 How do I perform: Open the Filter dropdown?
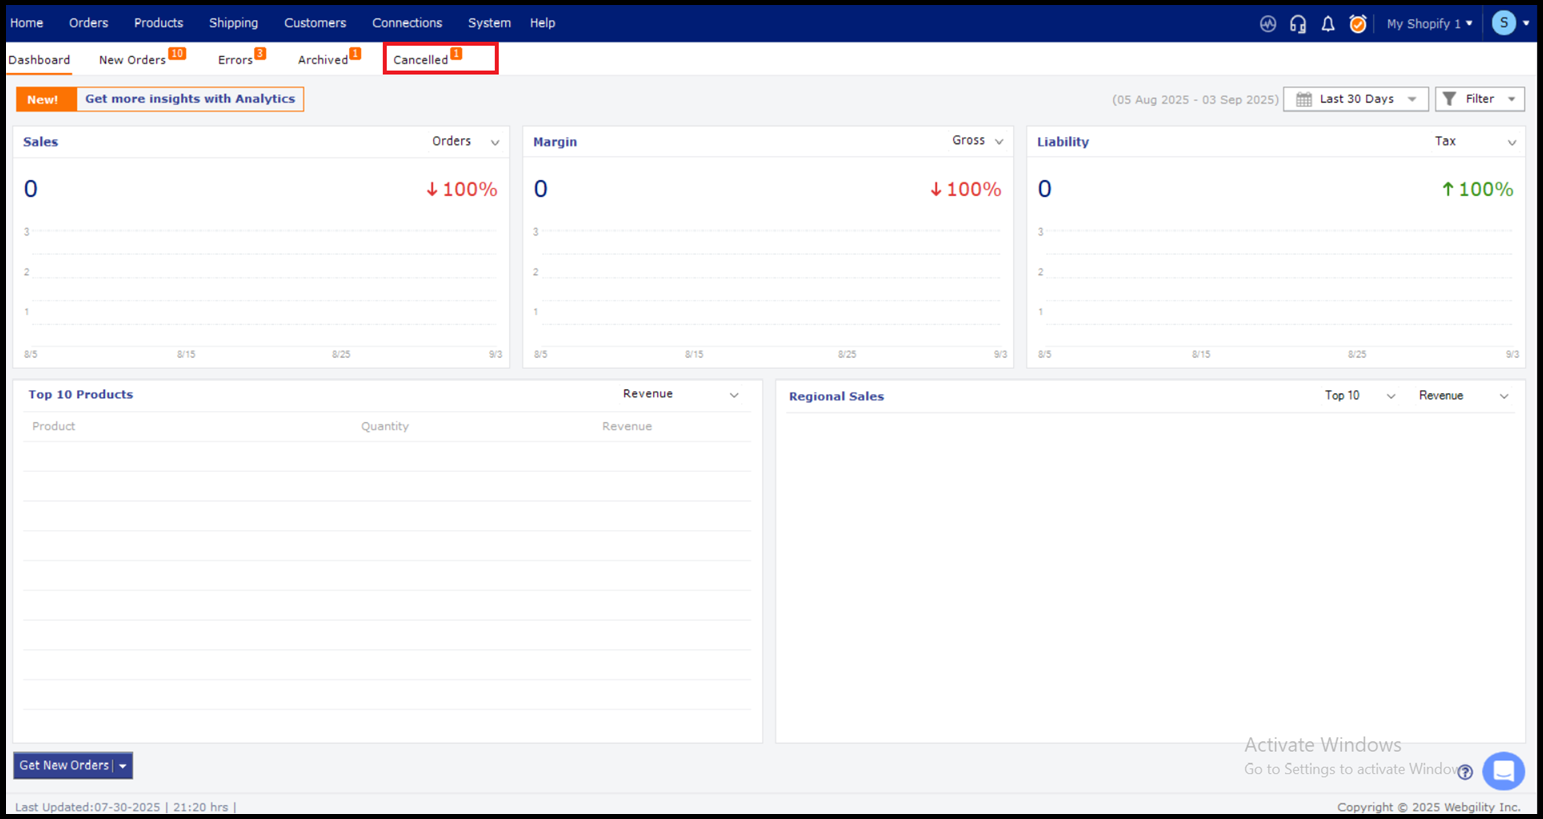[1480, 99]
